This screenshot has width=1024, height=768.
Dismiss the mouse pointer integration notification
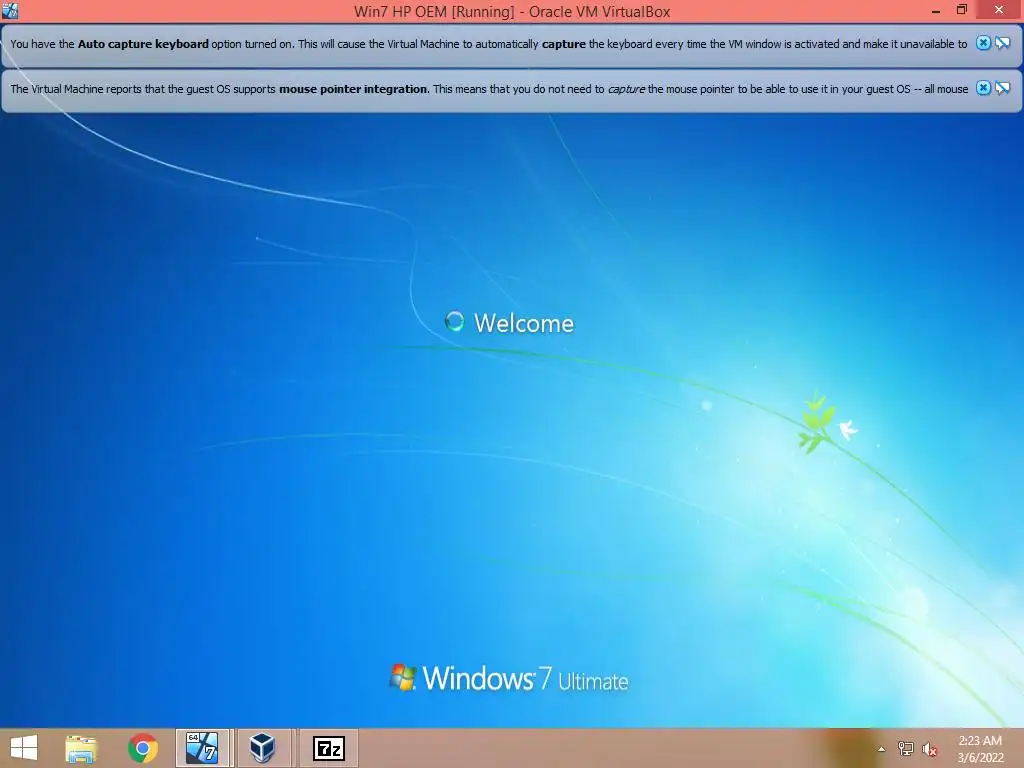pyautogui.click(x=983, y=88)
